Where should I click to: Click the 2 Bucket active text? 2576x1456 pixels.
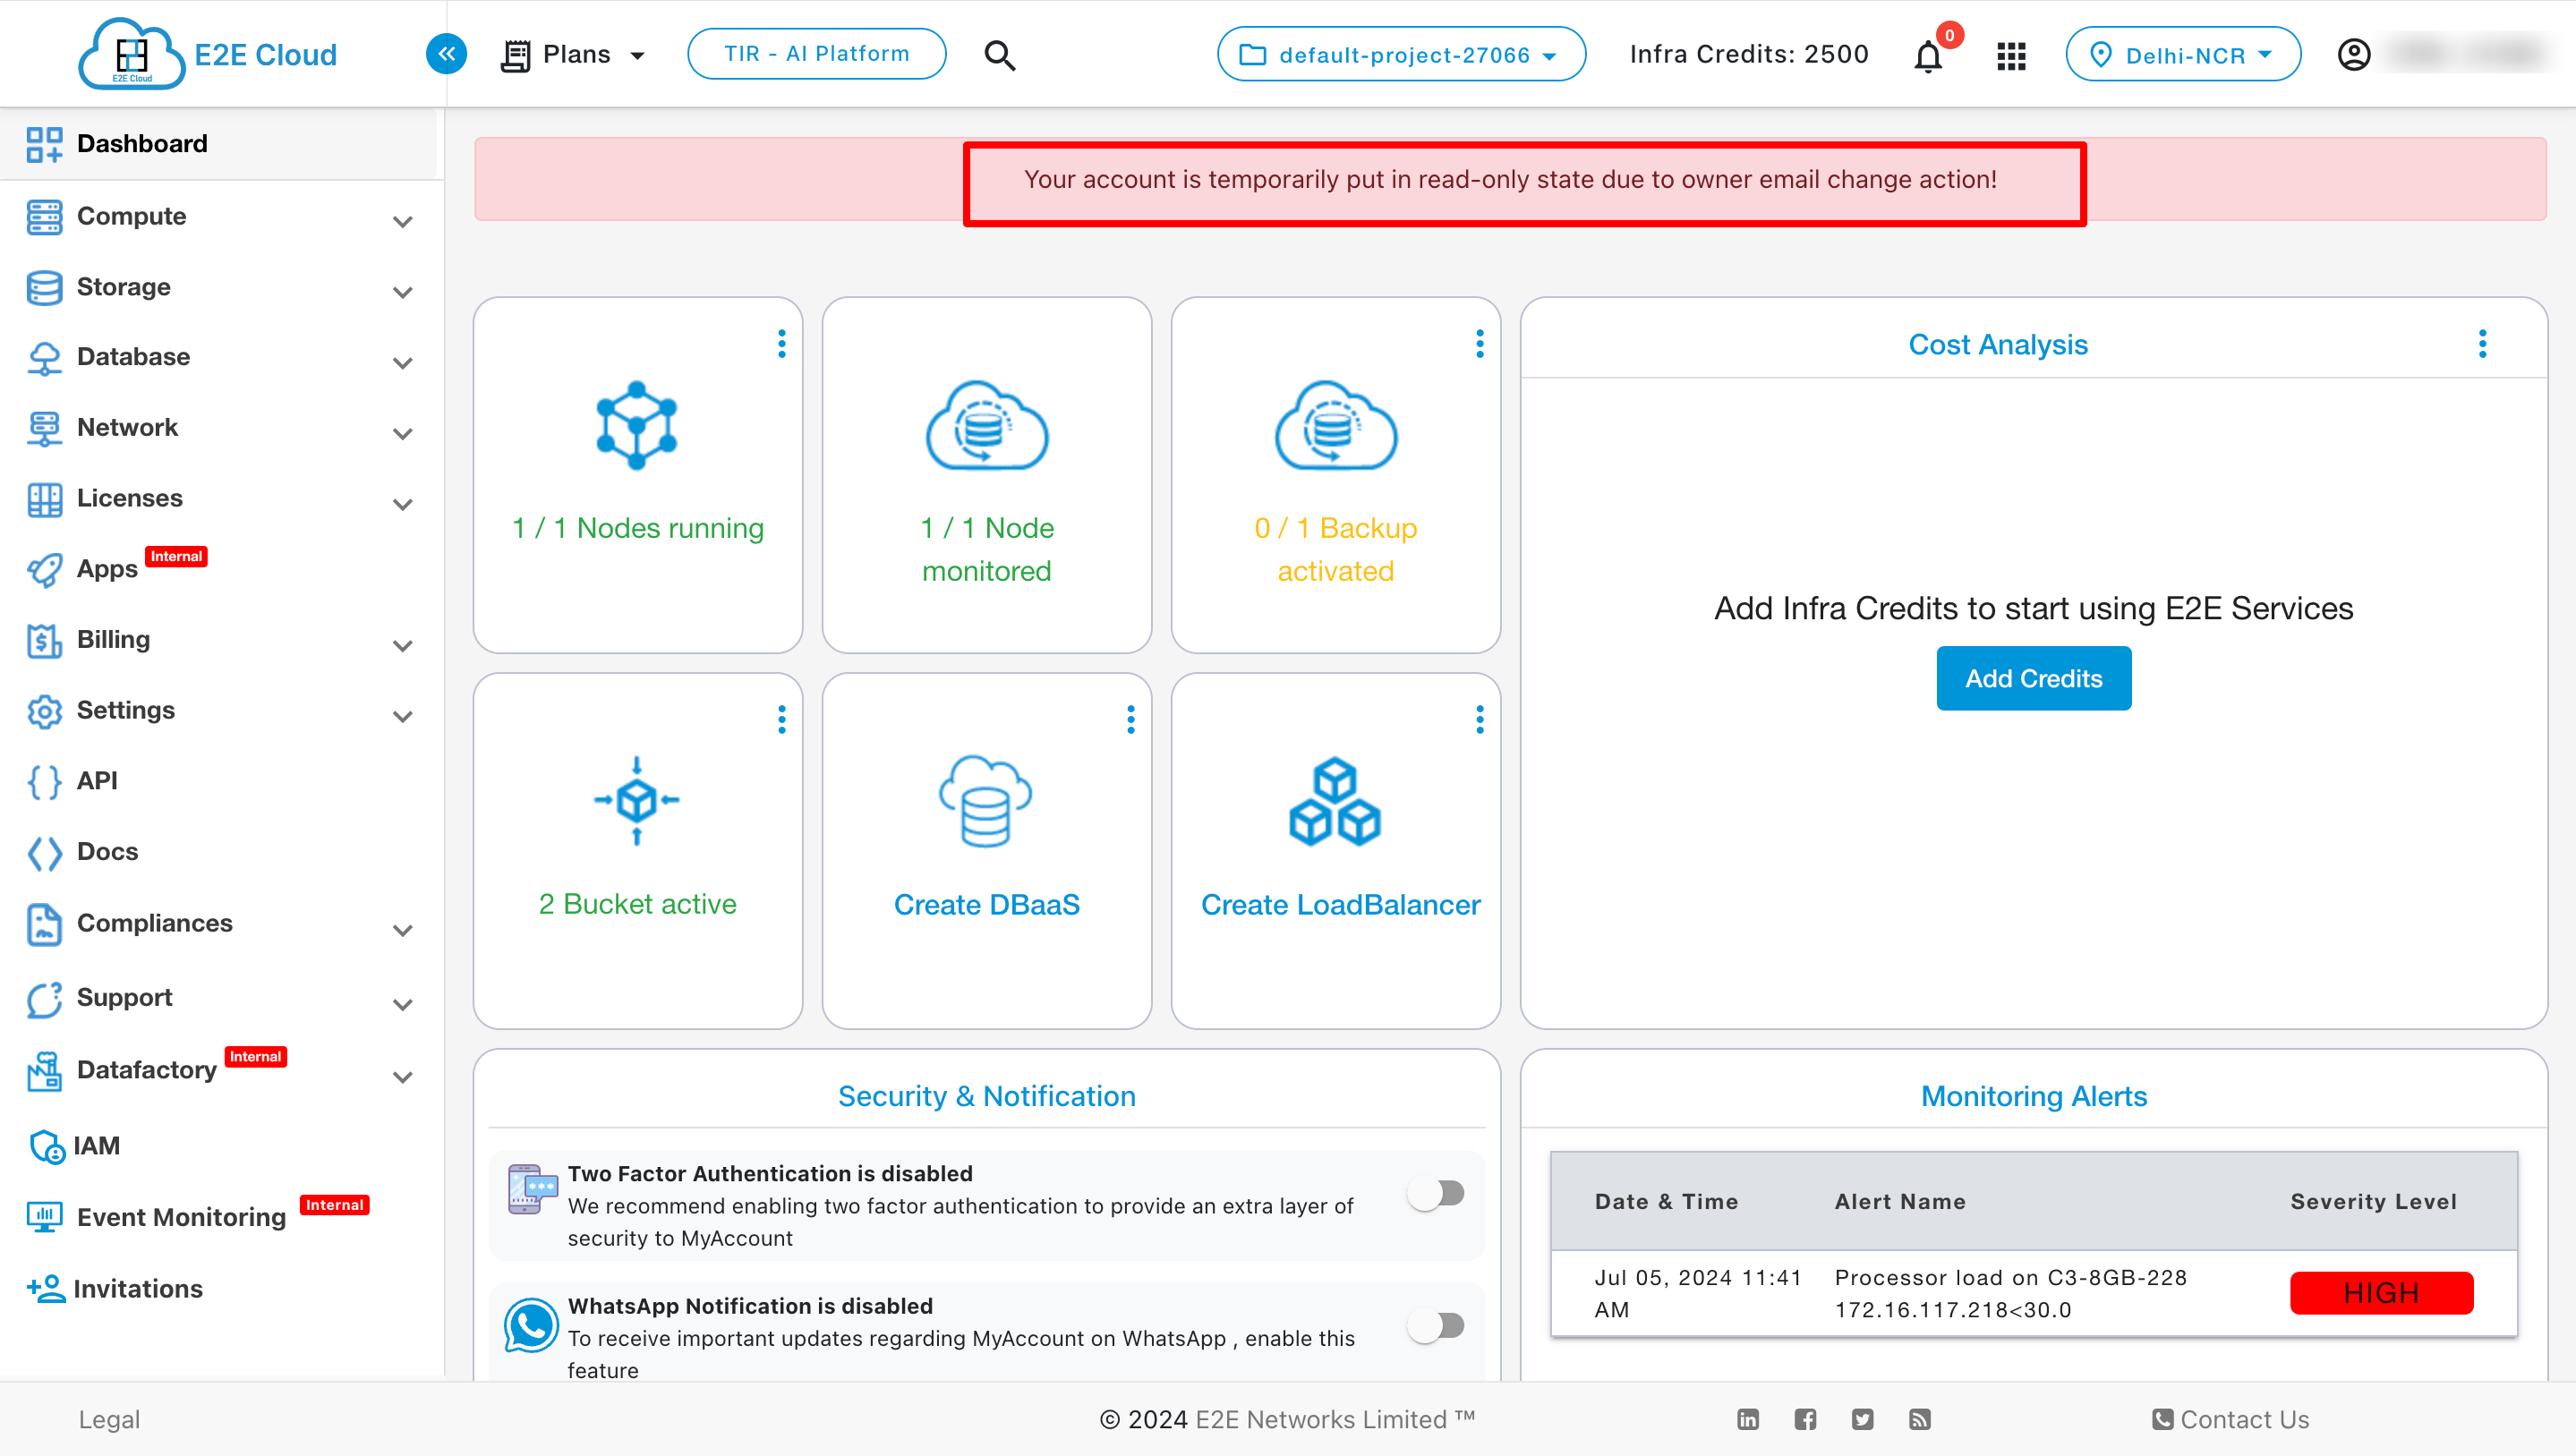coord(637,904)
